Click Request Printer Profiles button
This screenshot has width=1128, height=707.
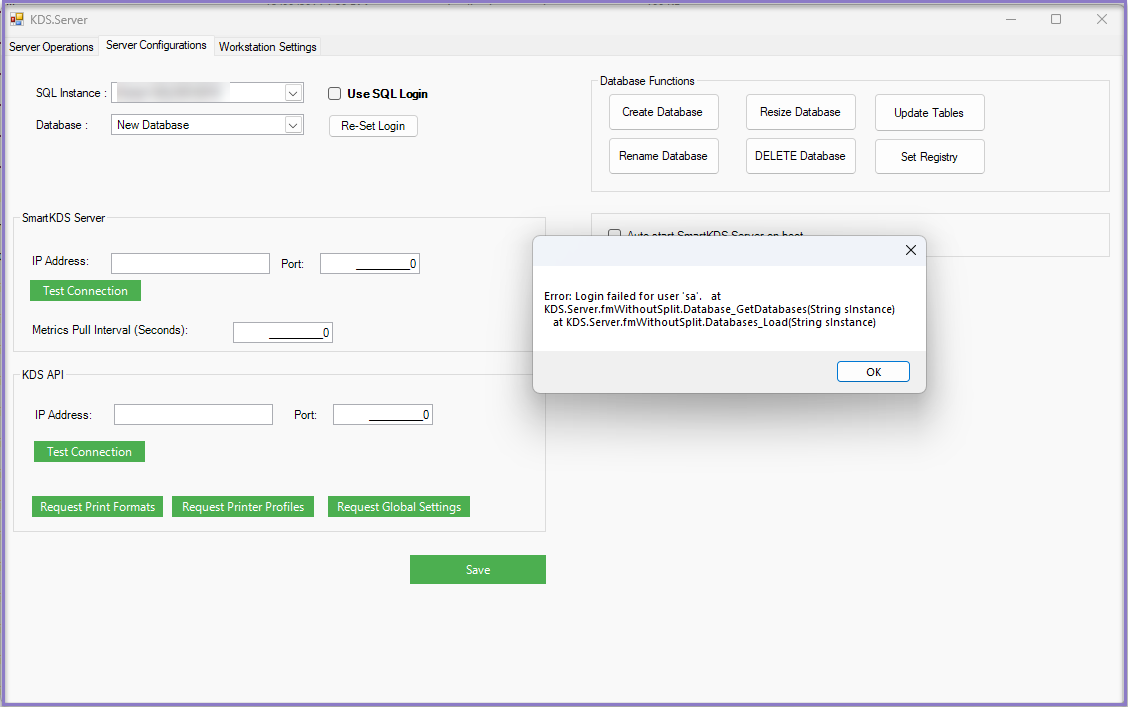[x=243, y=507]
